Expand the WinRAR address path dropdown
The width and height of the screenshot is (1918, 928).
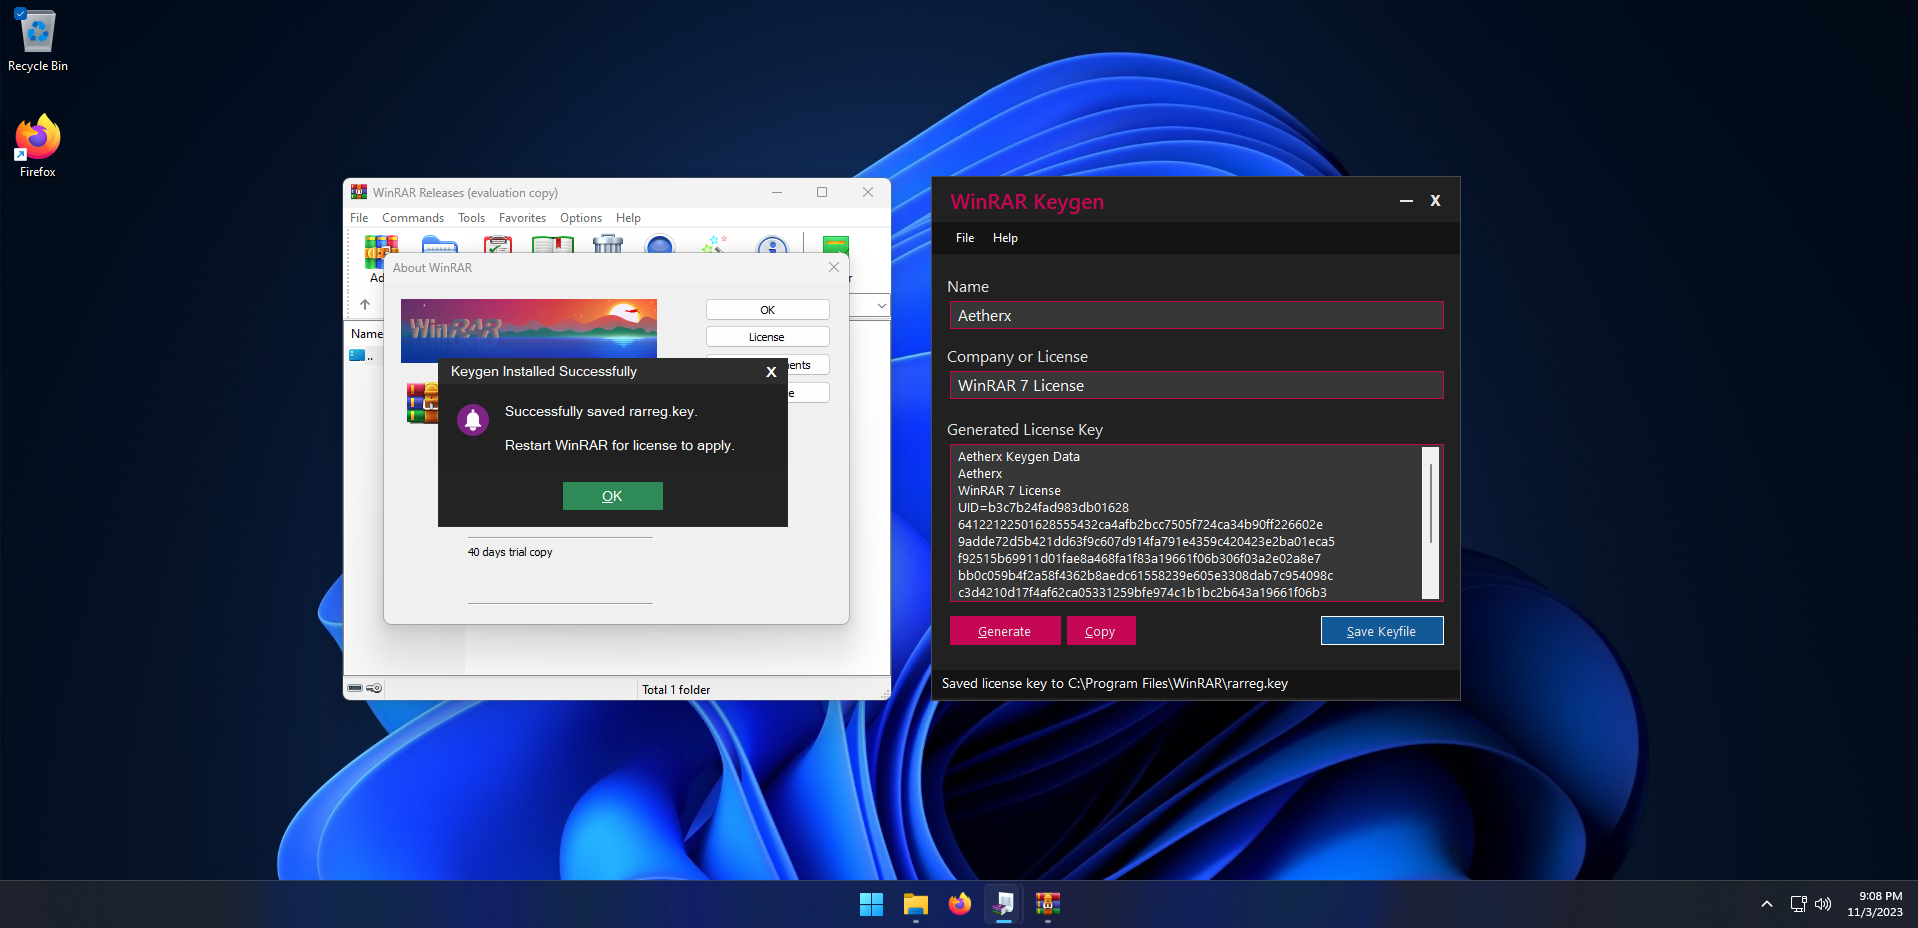(881, 305)
